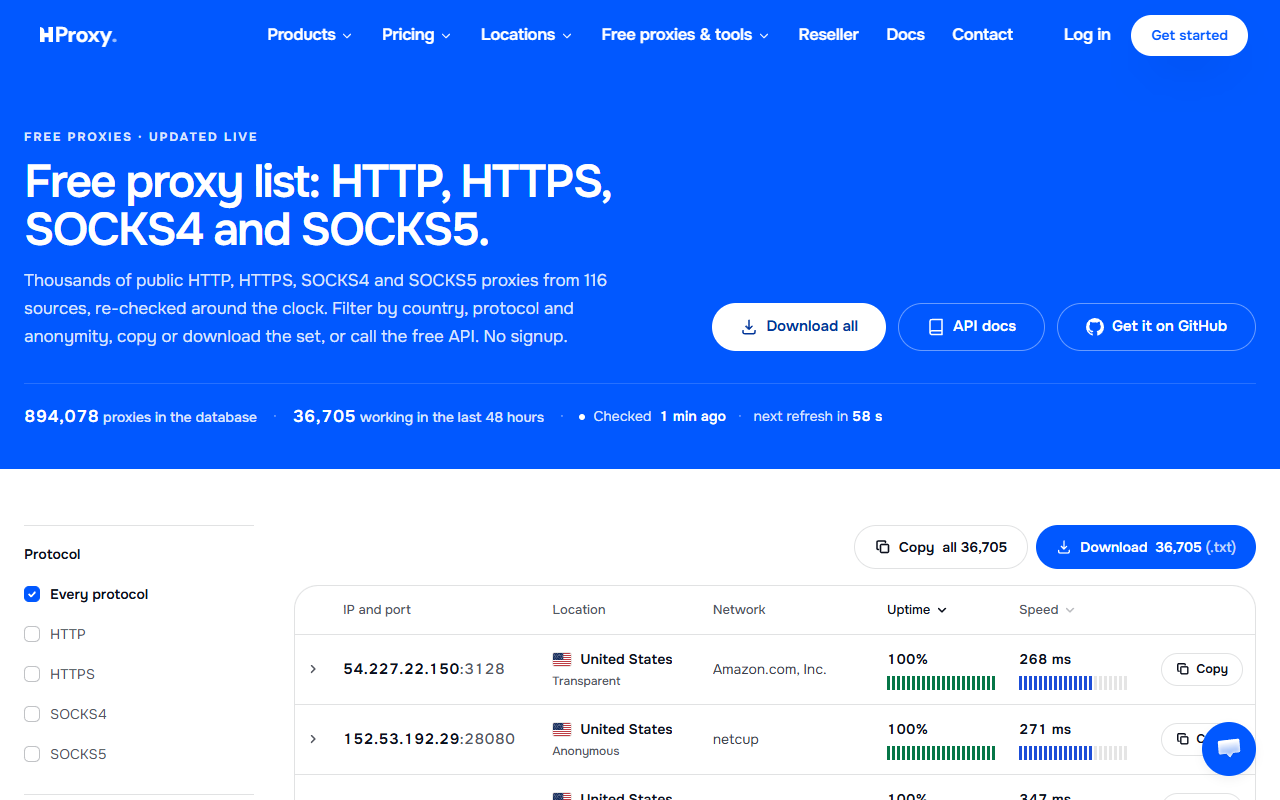Click the Log in link
1280x800 pixels.
[1087, 35]
